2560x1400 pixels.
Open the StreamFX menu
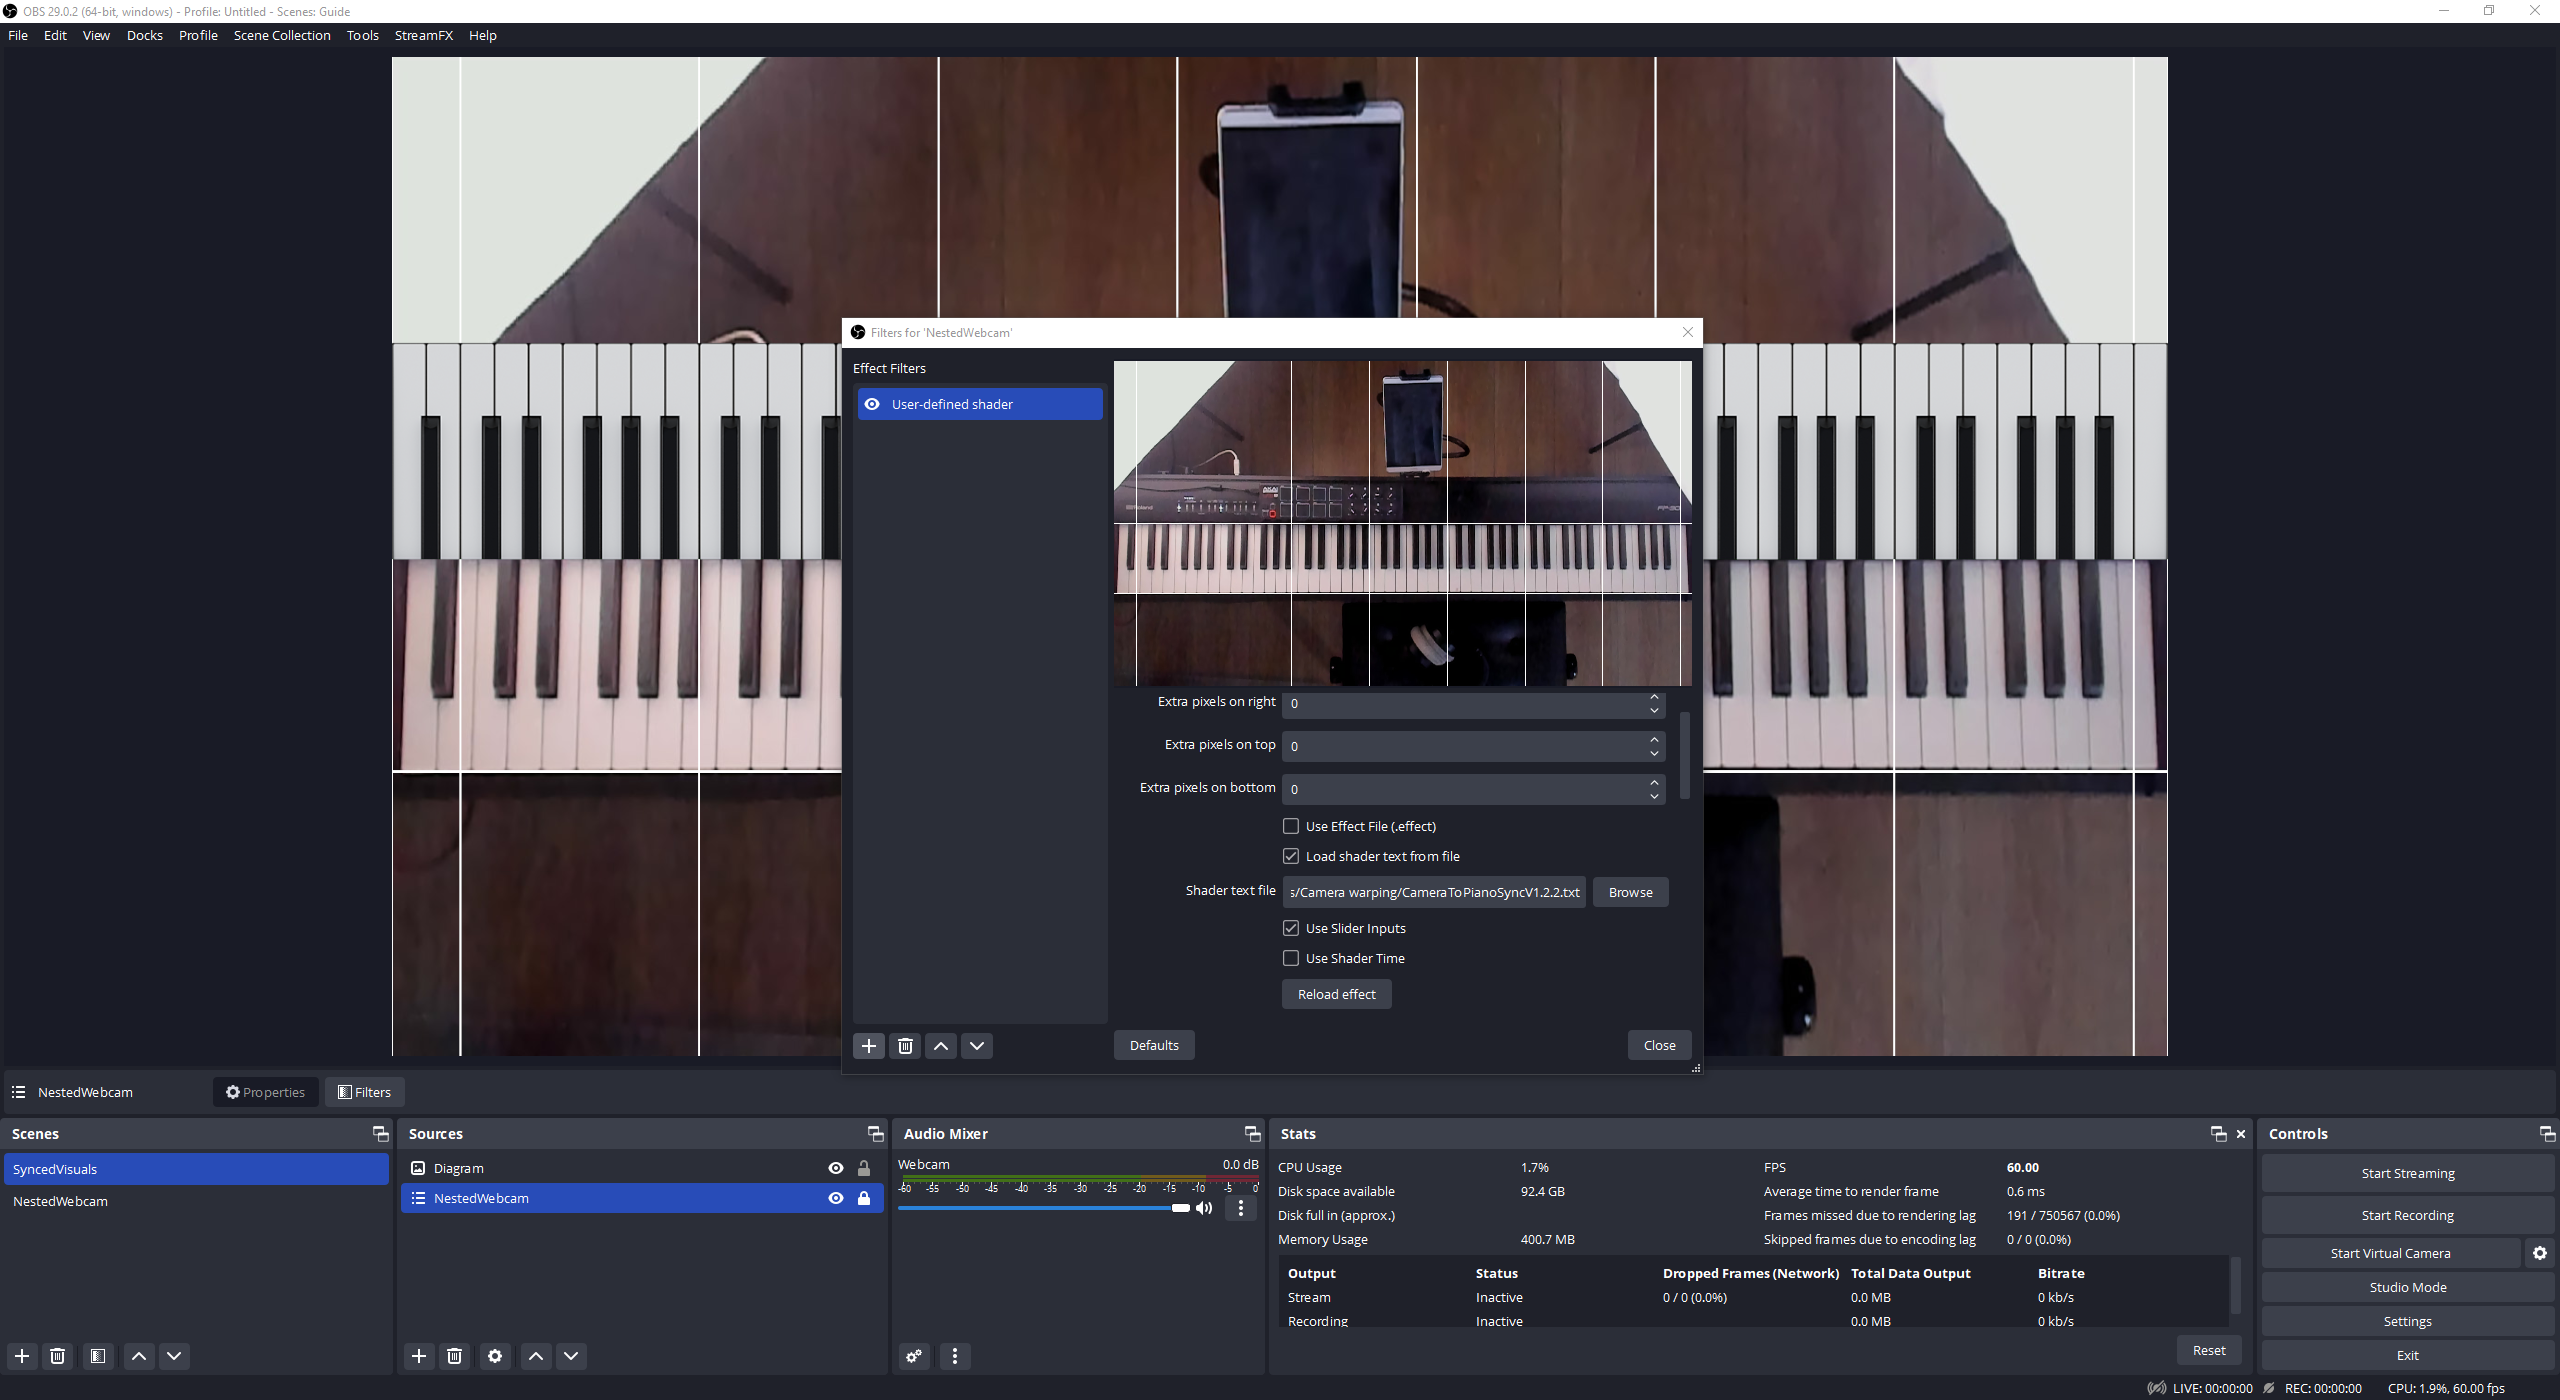click(423, 35)
